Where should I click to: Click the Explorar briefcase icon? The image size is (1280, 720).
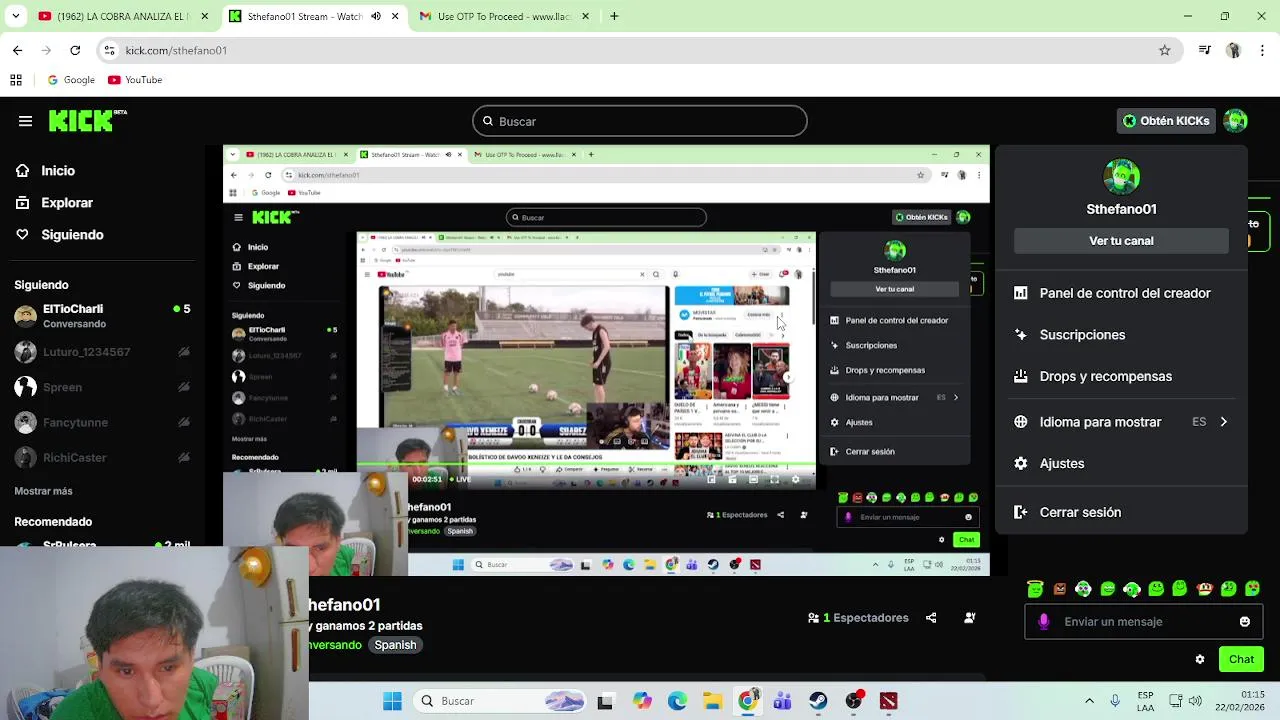click(x=22, y=203)
